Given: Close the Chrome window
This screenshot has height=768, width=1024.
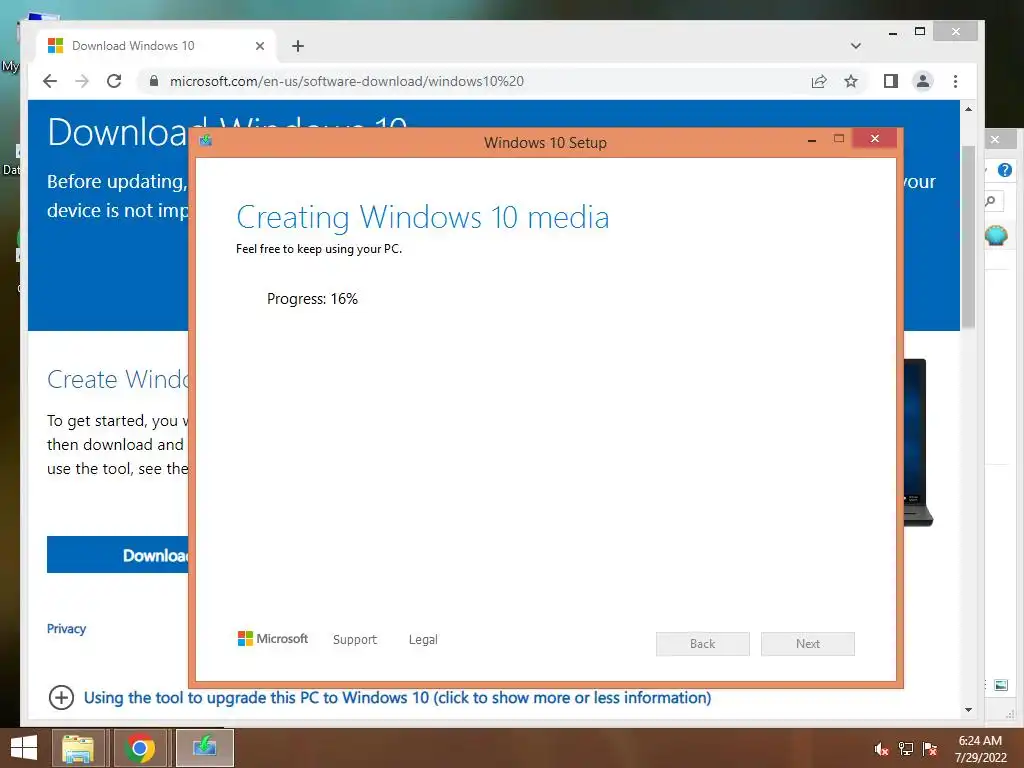Looking at the screenshot, I should (955, 31).
